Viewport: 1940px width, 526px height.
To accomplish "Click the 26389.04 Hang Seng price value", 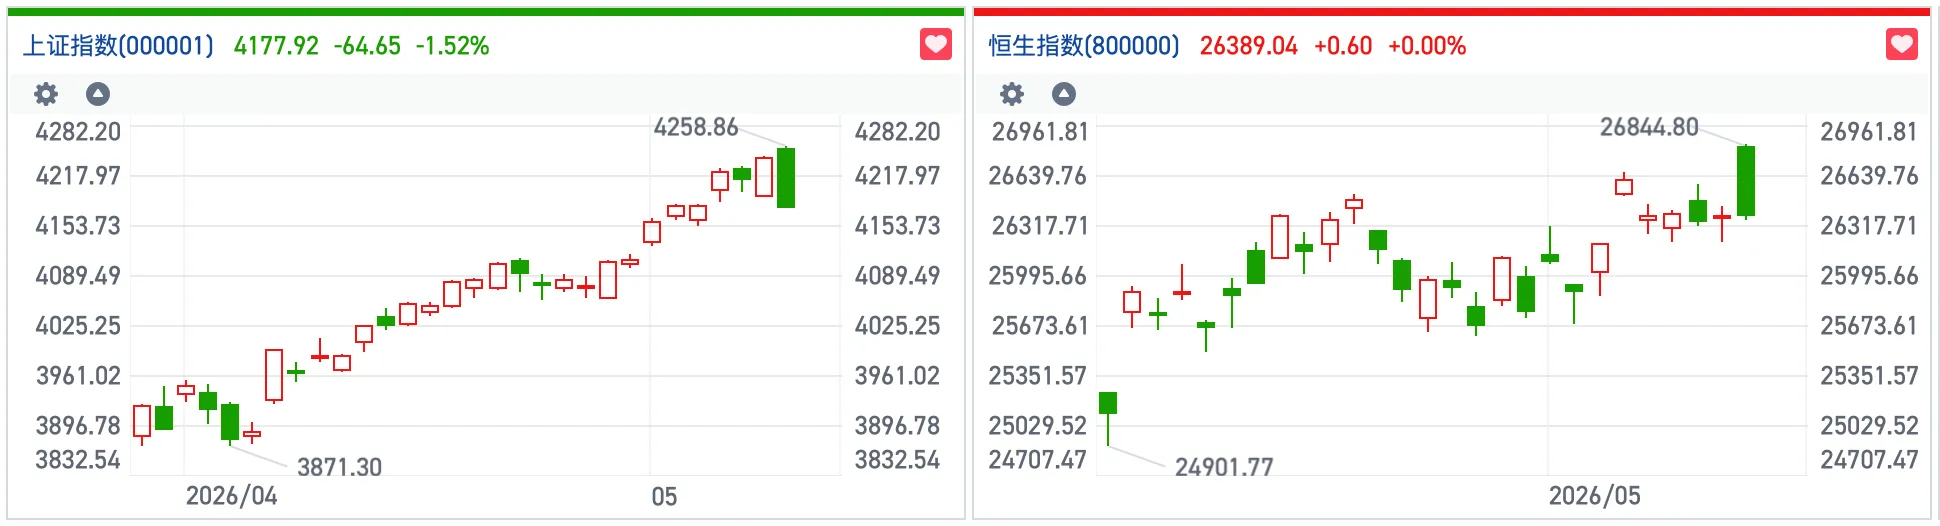I will (x=1248, y=46).
